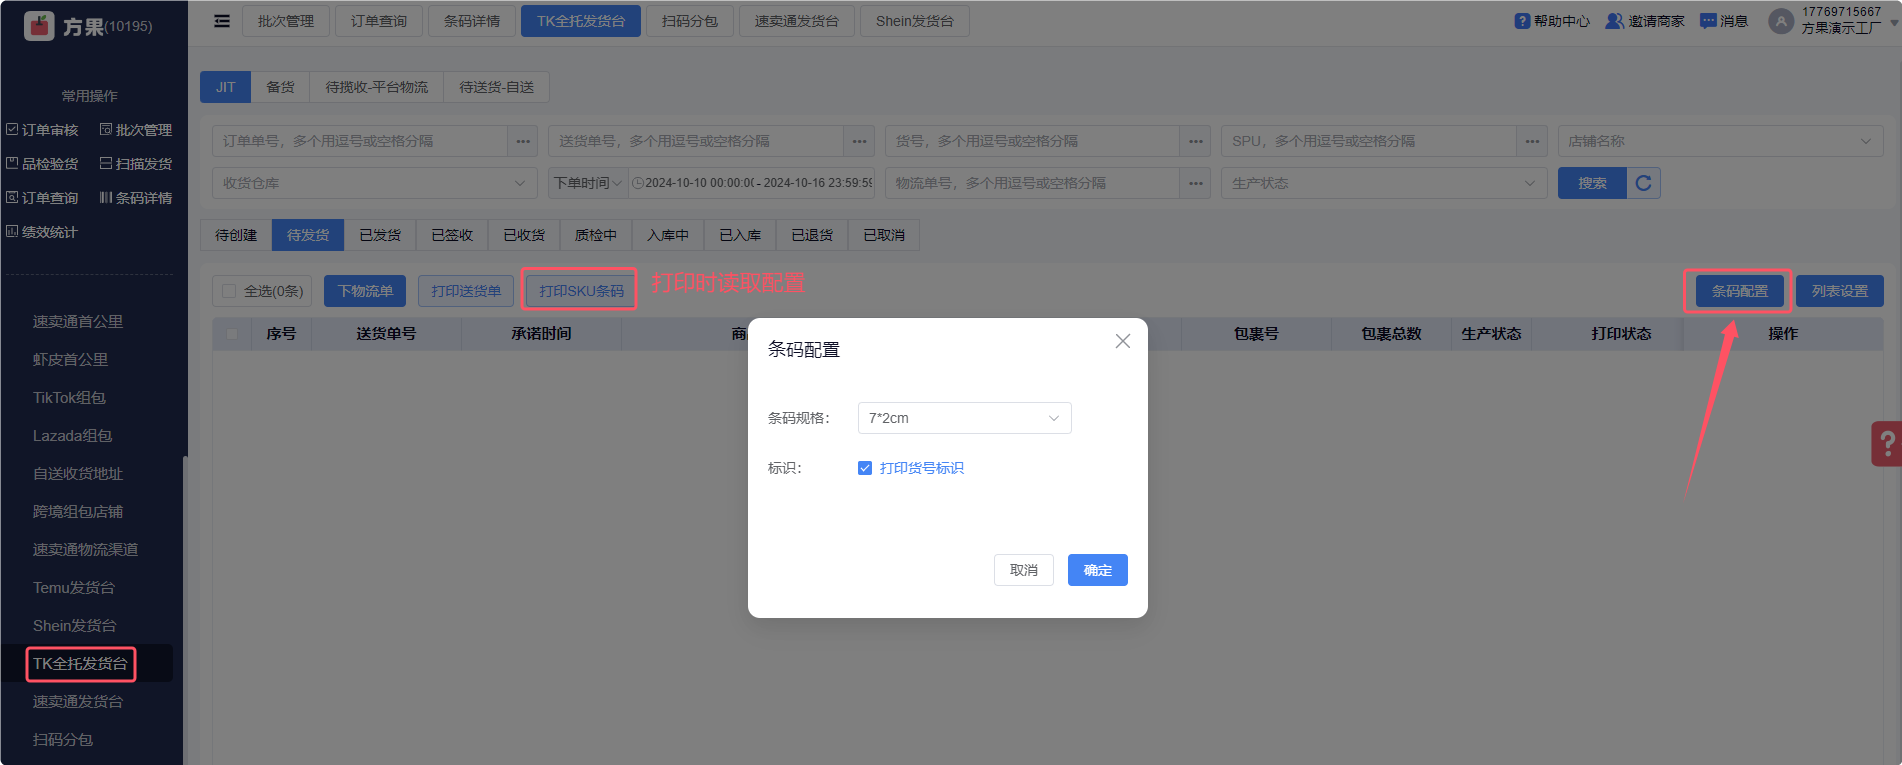Open the 店铺名称 dropdown
The image size is (1902, 765).
point(1720,141)
